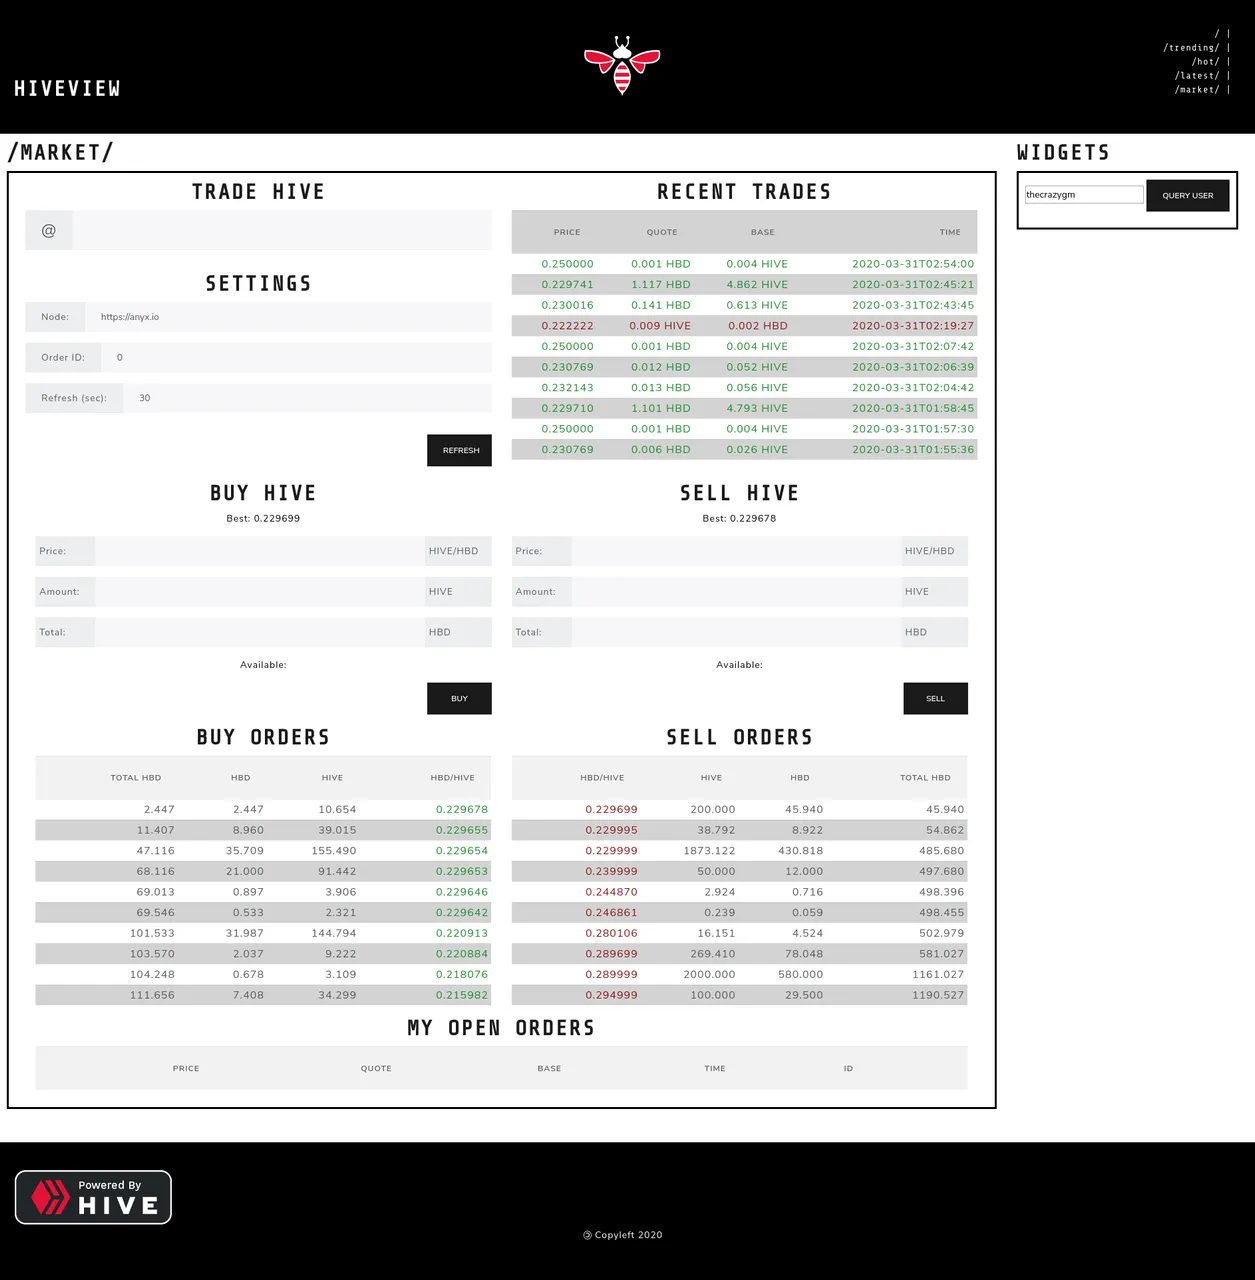Click the red bee logo in header
The image size is (1255, 1280).
[622, 65]
